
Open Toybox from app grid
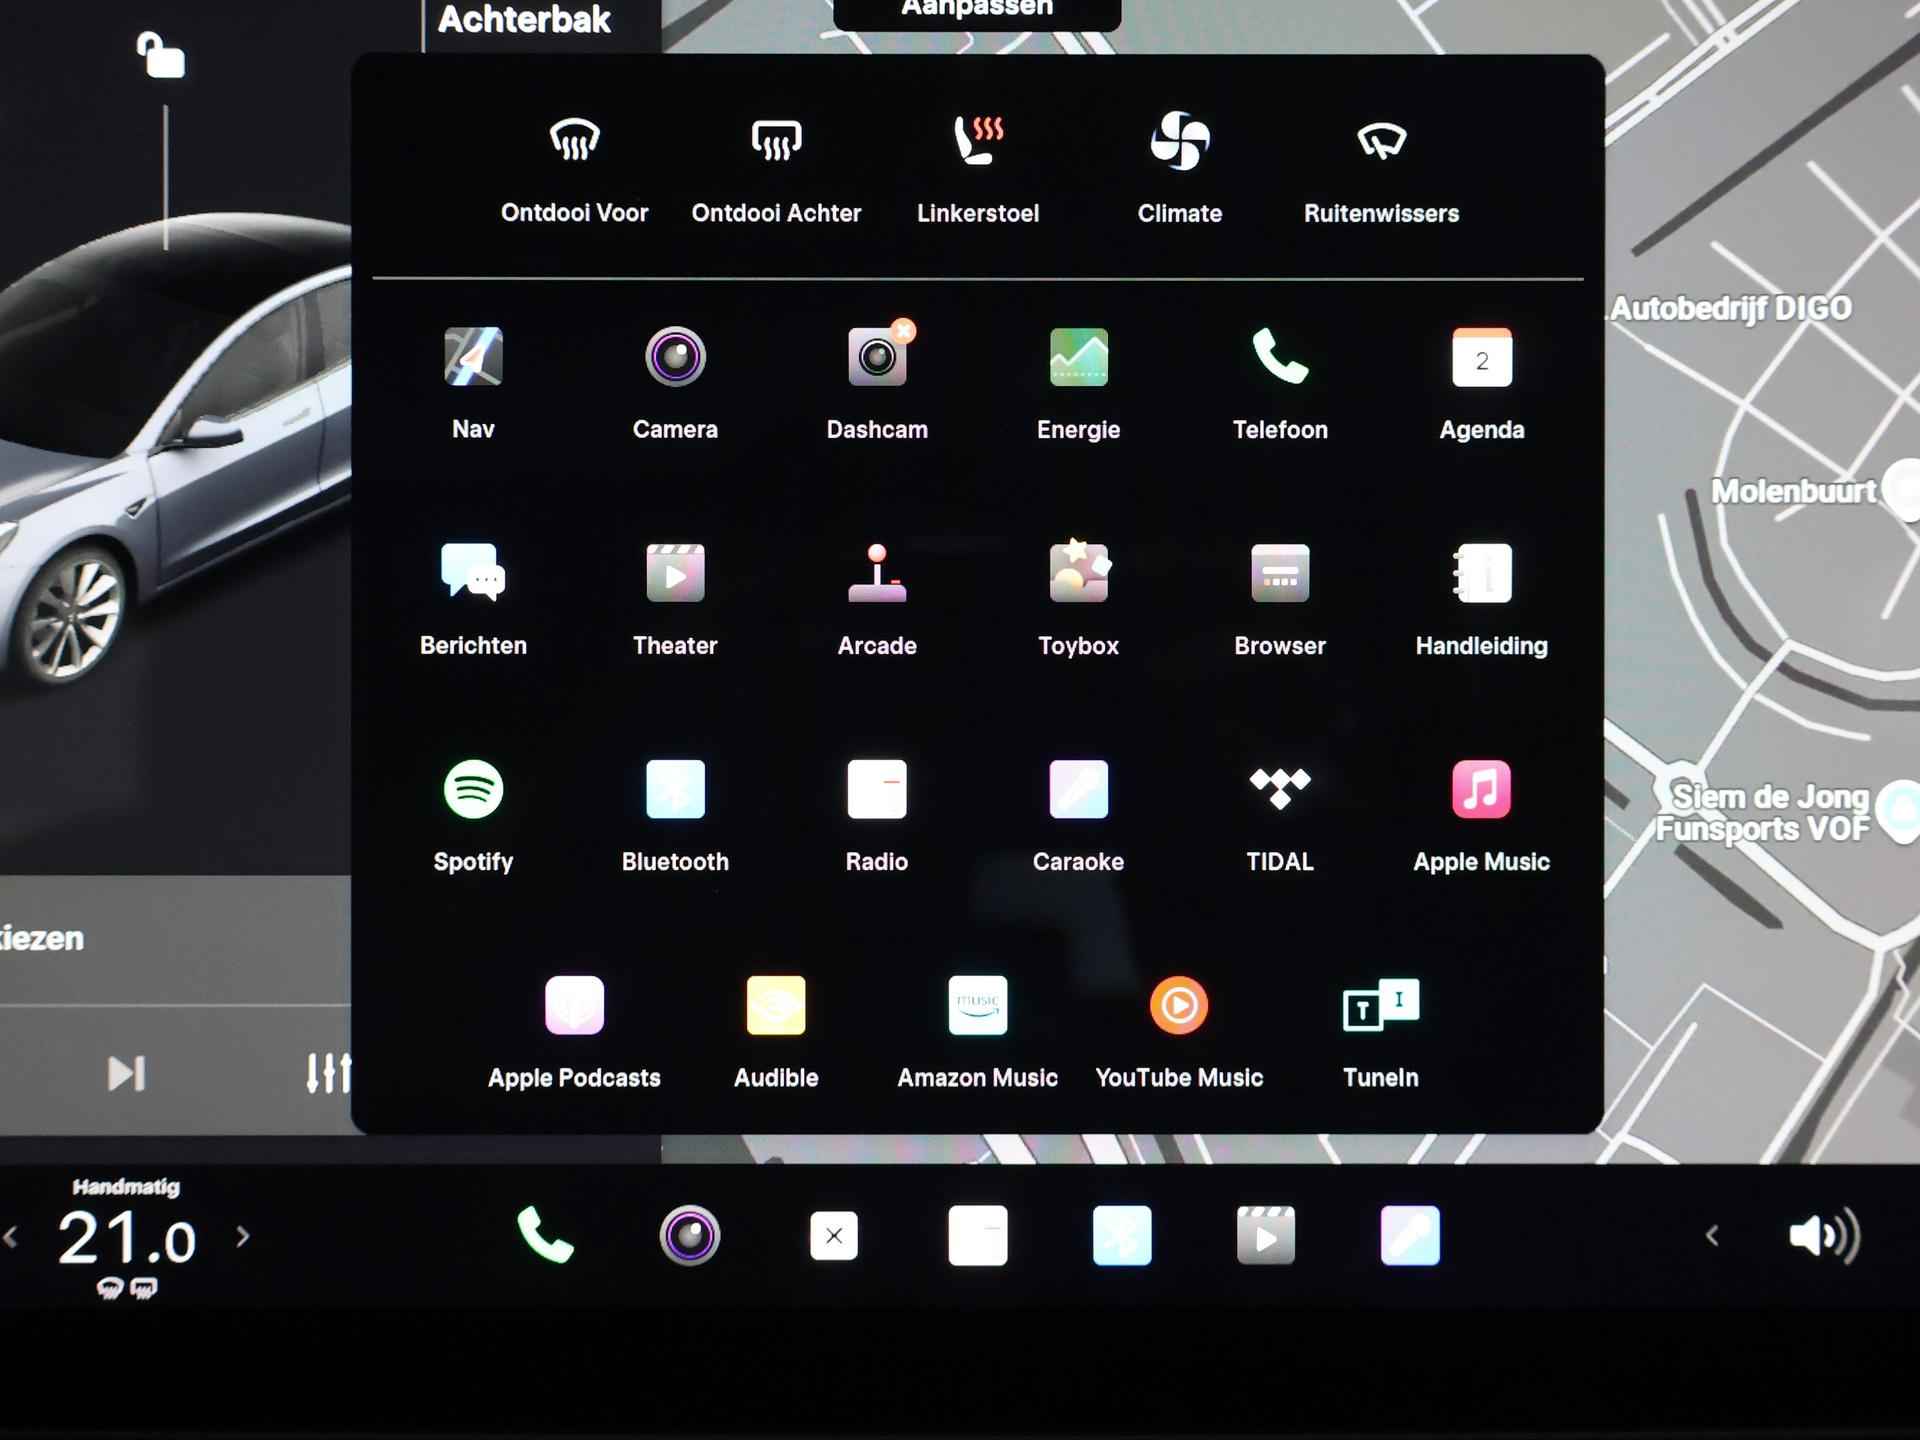point(1078,574)
